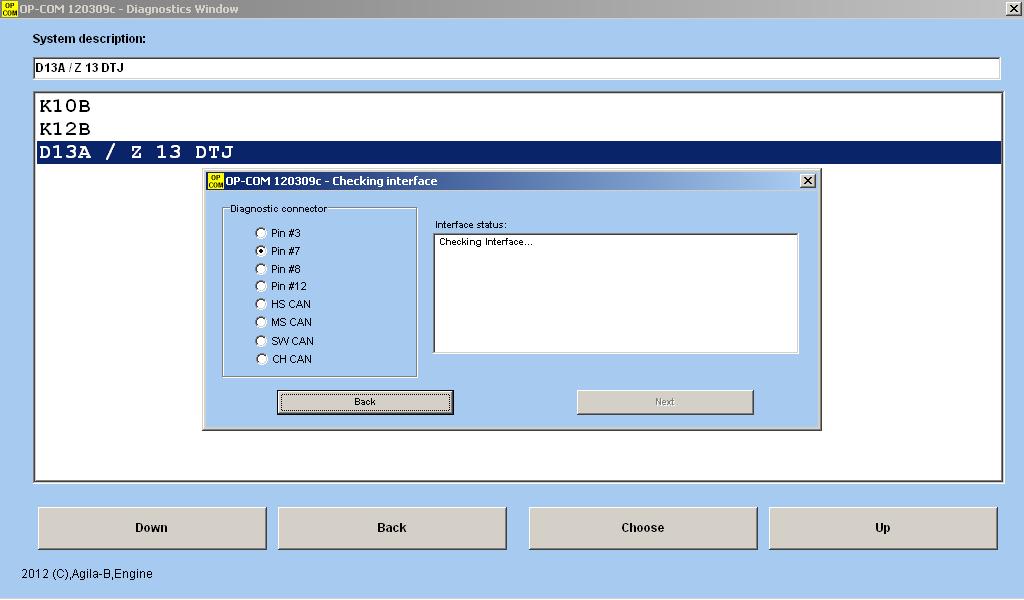This screenshot has height=600, width=1024.
Task: Close the Checking interface dialog
Action: pos(808,181)
